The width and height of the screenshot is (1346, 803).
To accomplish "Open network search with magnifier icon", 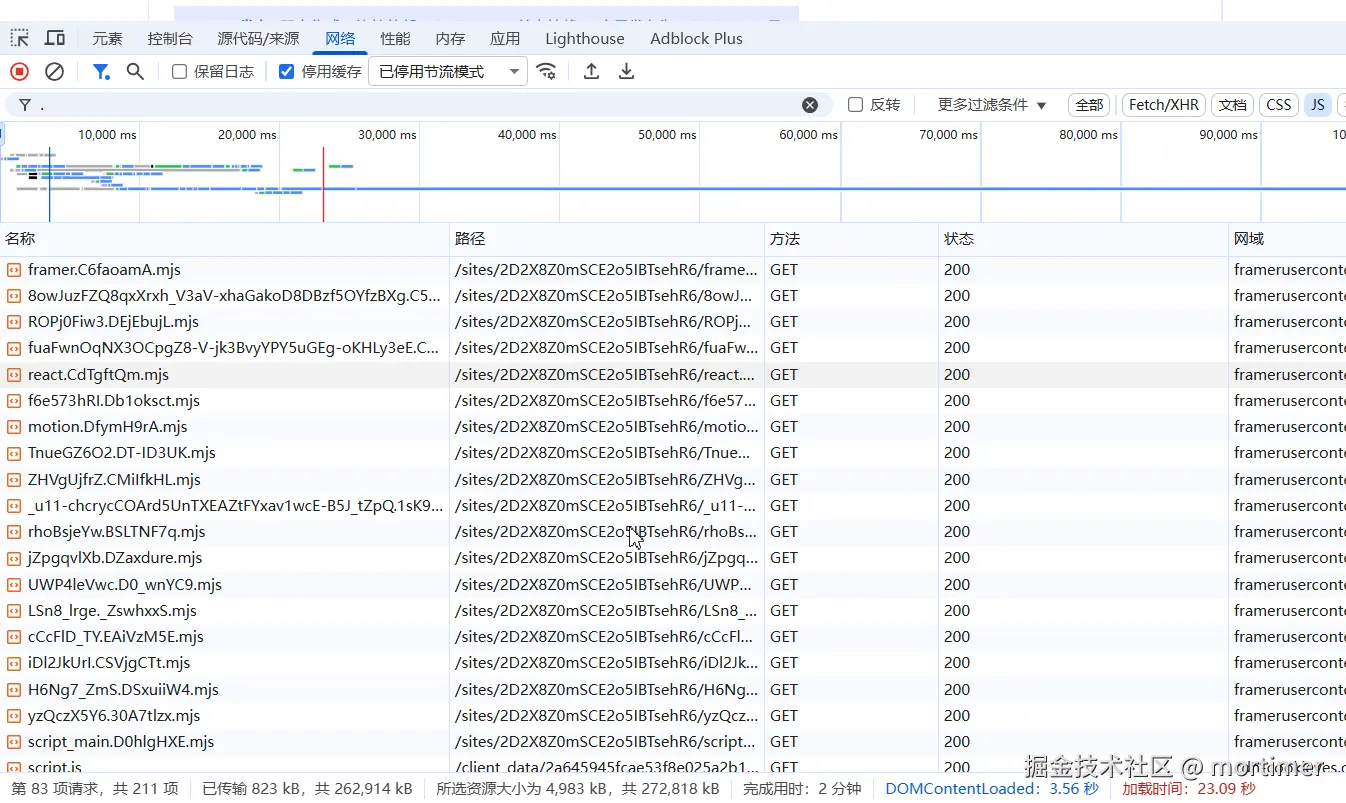I will (x=135, y=72).
